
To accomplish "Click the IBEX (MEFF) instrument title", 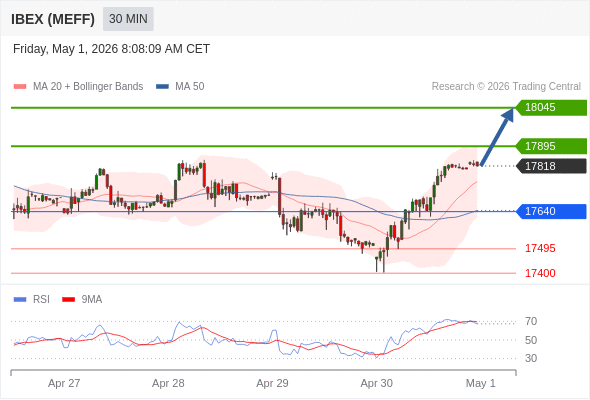I will tap(53, 19).
